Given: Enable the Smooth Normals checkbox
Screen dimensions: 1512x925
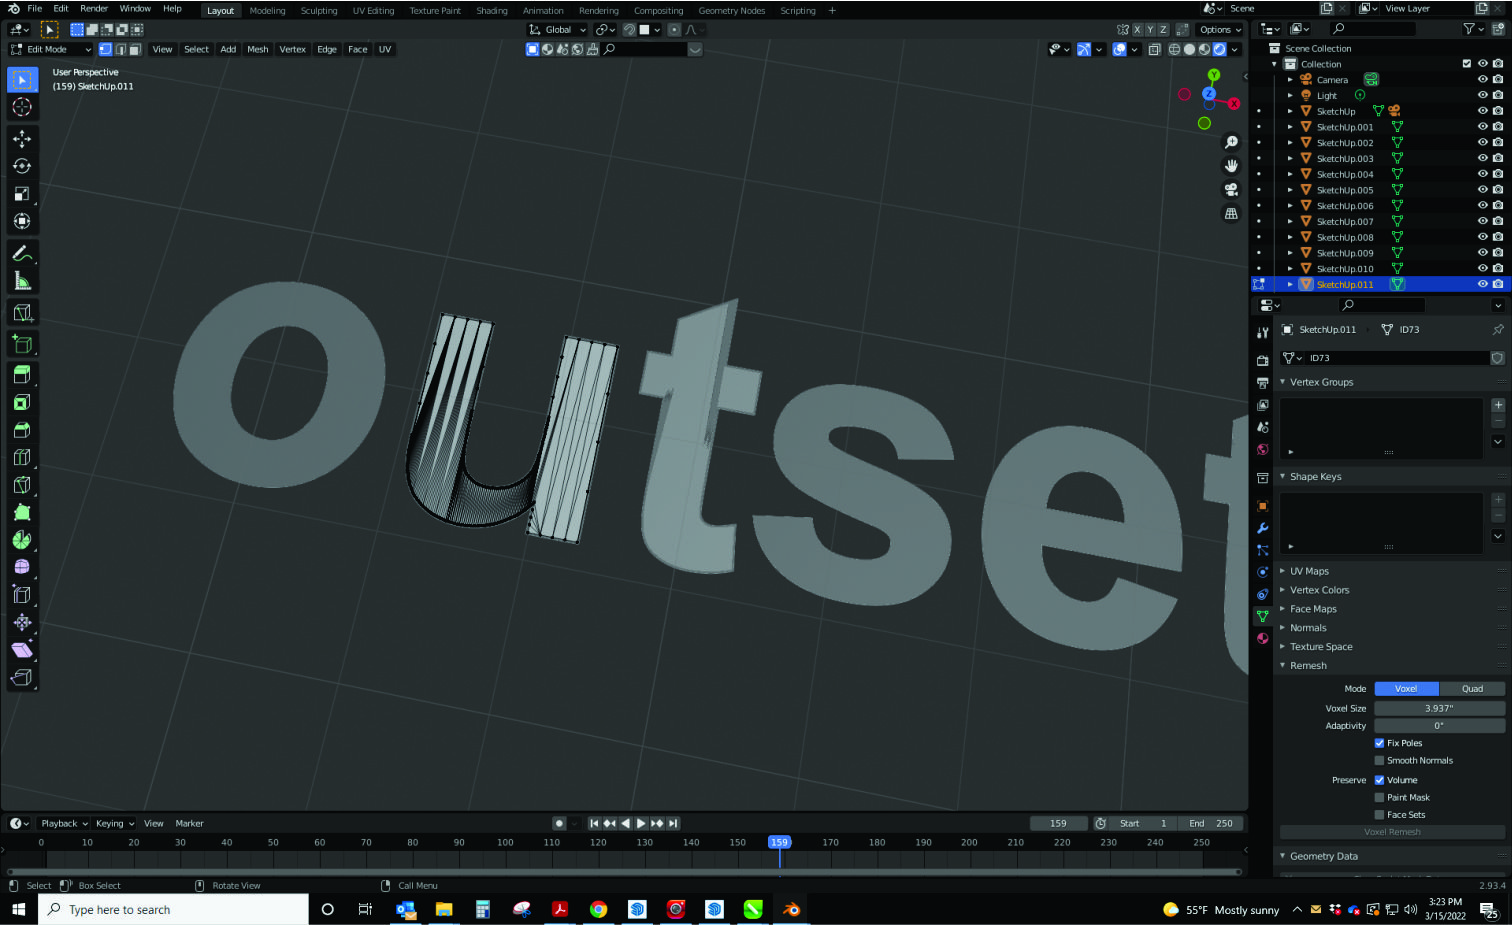Looking at the screenshot, I should point(1380,761).
